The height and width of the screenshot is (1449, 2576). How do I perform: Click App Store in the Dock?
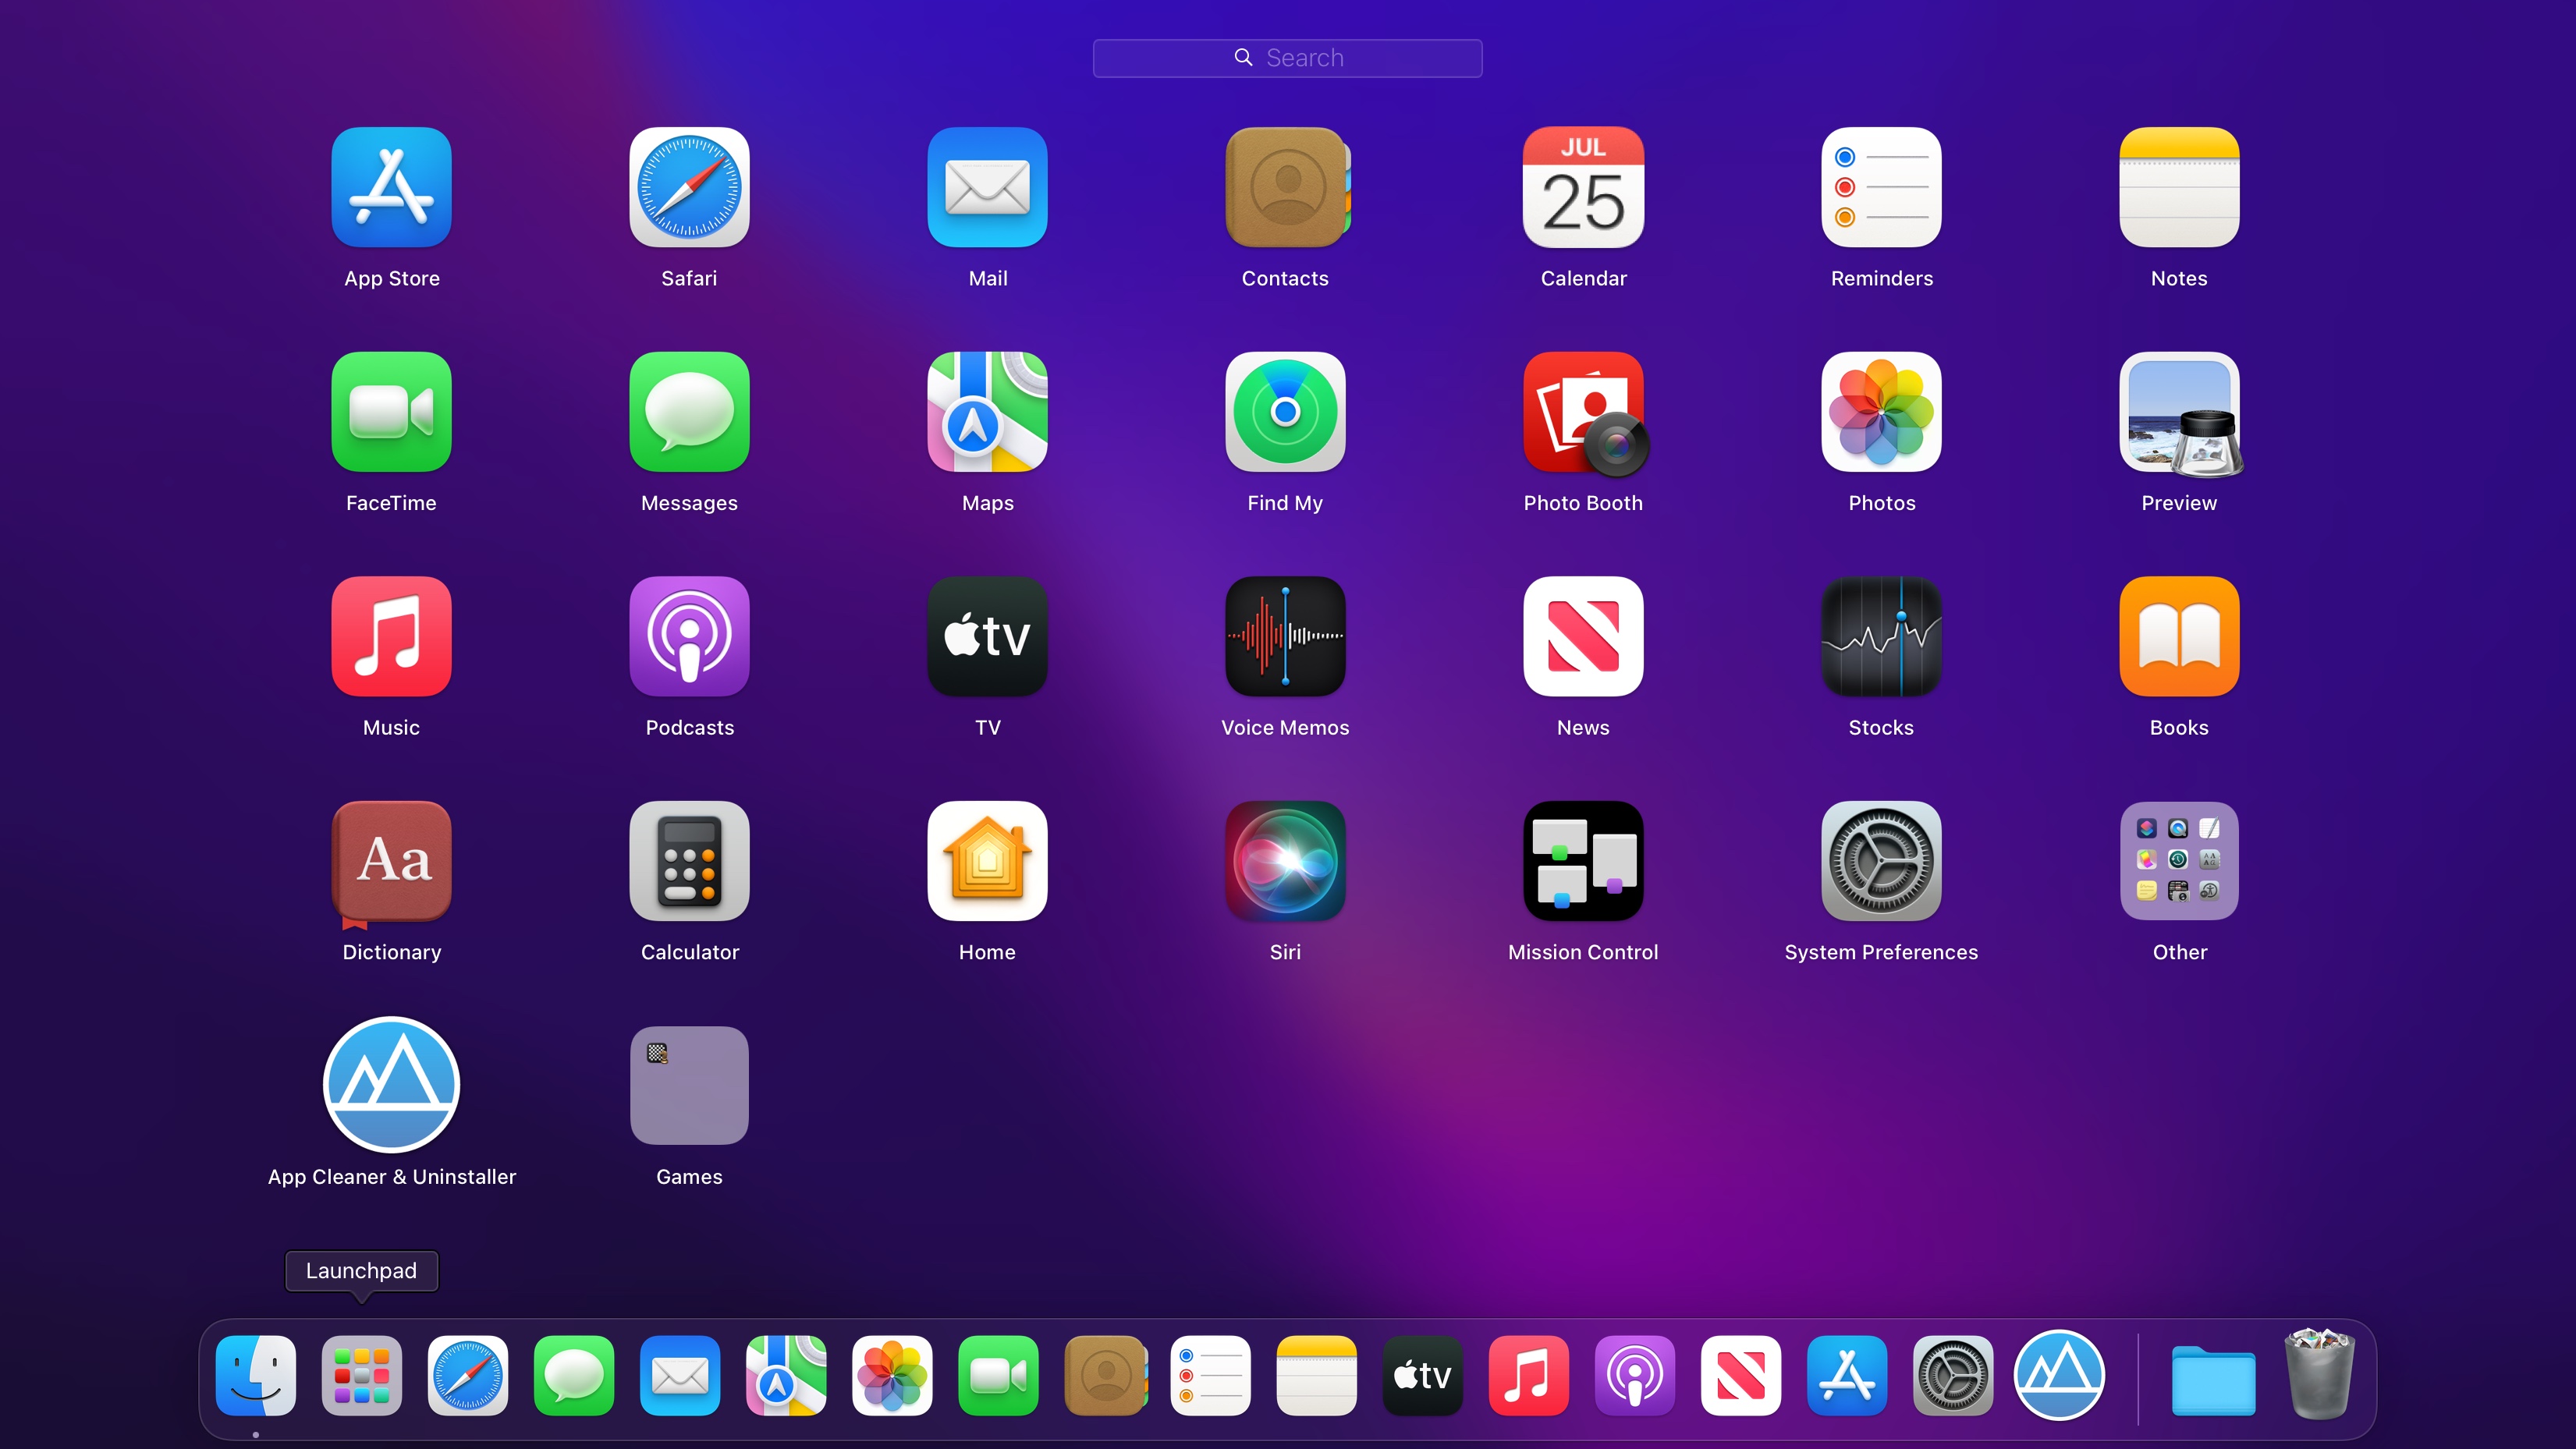(x=1846, y=1376)
